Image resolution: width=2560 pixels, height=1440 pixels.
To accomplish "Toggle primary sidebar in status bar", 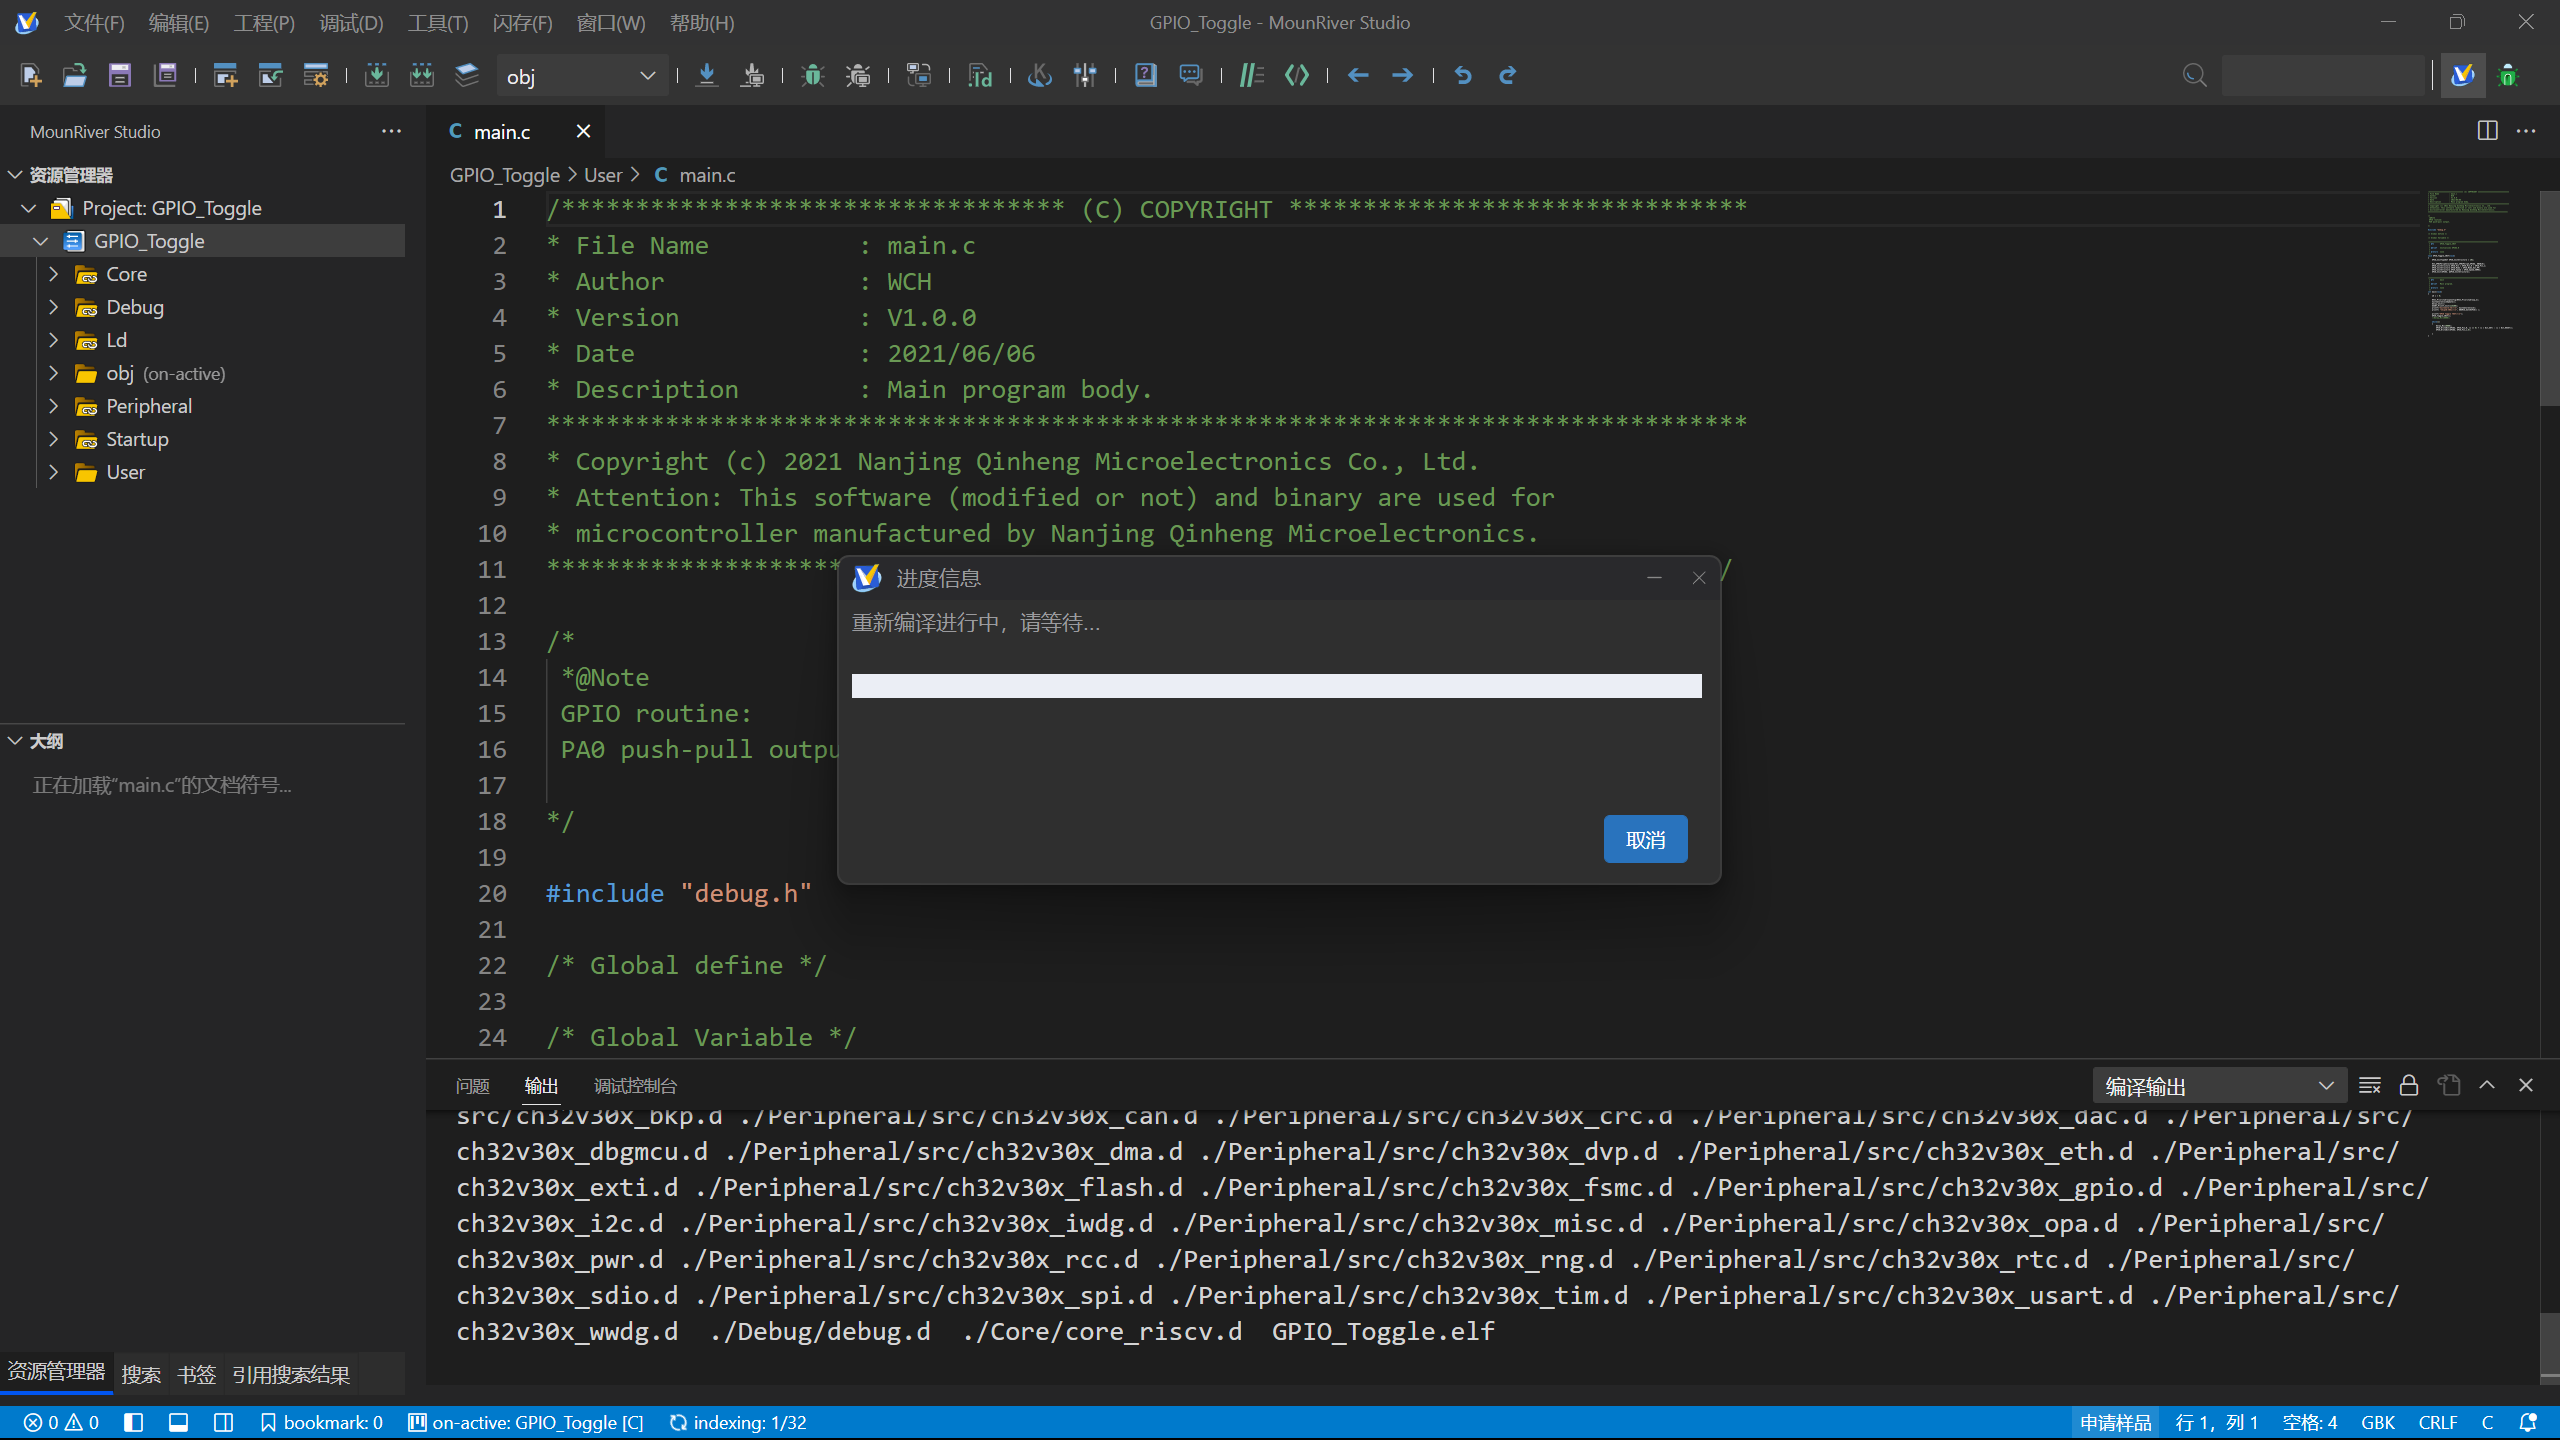I will [134, 1422].
